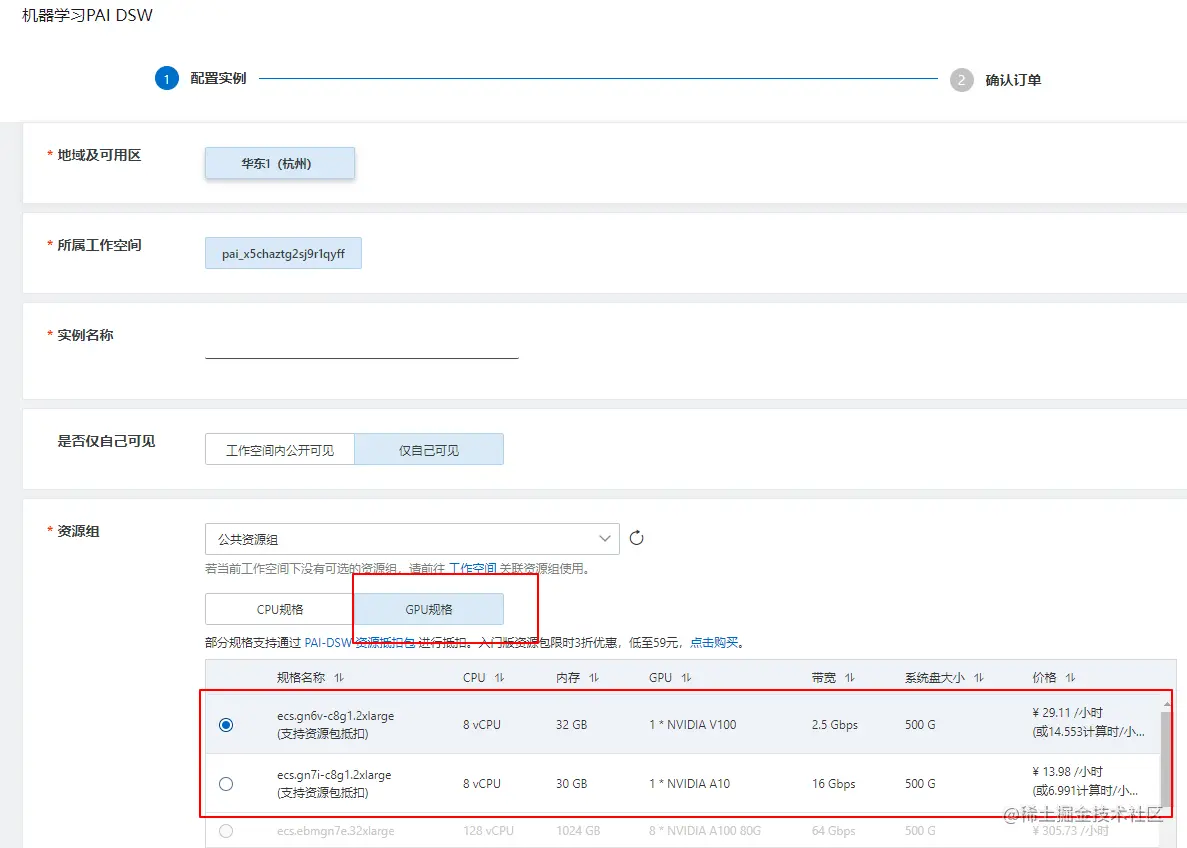
Task: Click 机器学习PAI DSW page title
Action: pos(87,15)
